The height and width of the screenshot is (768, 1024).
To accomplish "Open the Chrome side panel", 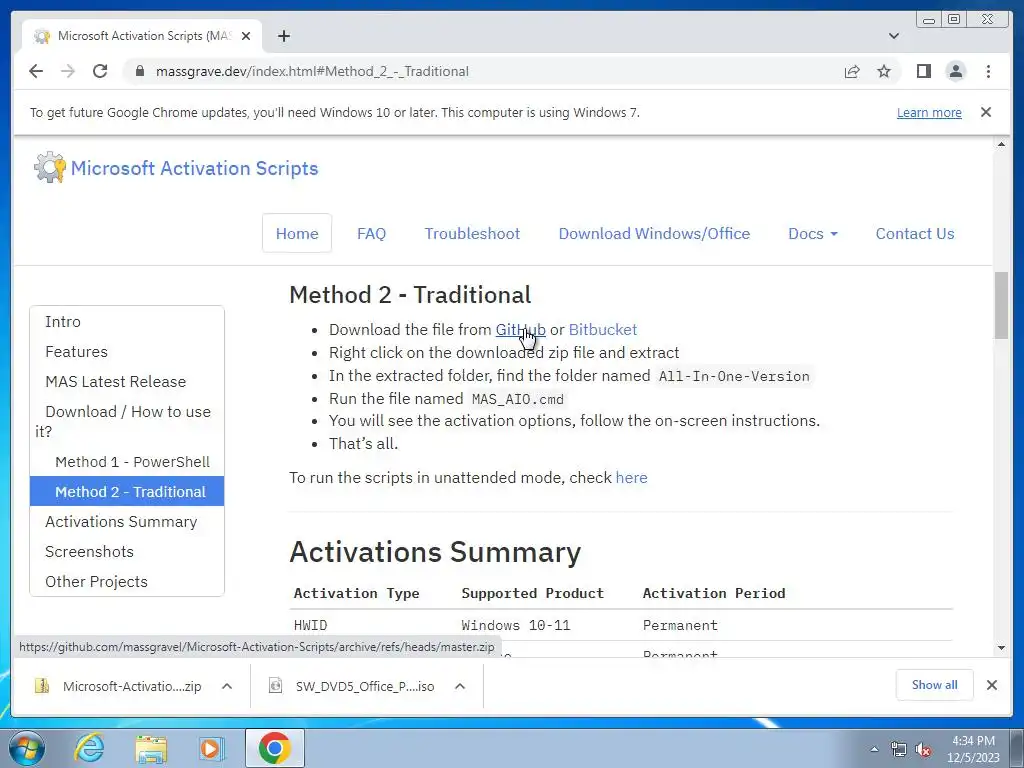I will coord(923,71).
